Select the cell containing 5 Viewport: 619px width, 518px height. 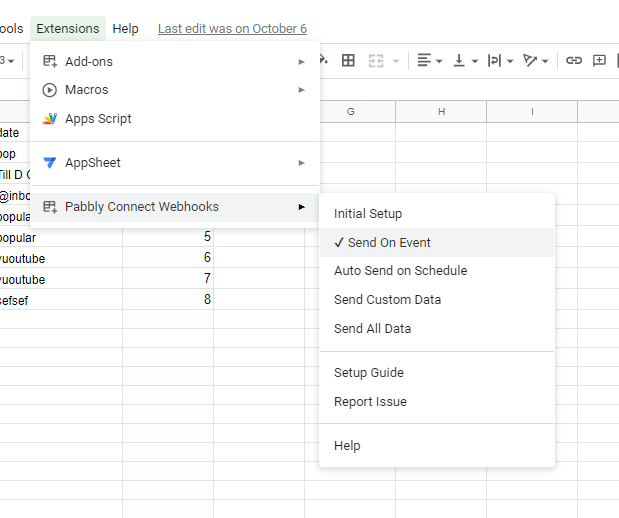168,237
